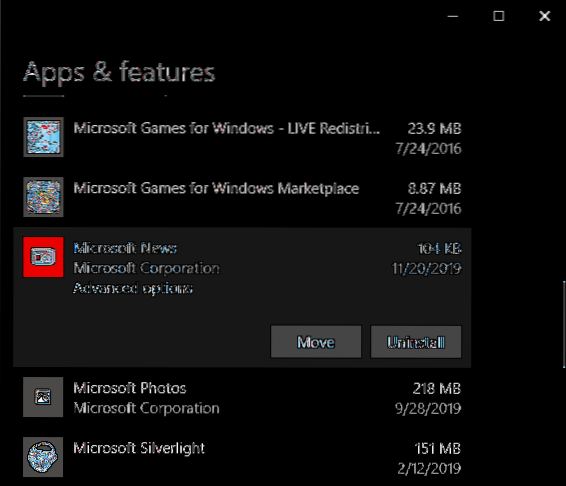Click the red Microsoft News icon
Viewport: 566px width, 486px height.
pyautogui.click(x=43, y=257)
